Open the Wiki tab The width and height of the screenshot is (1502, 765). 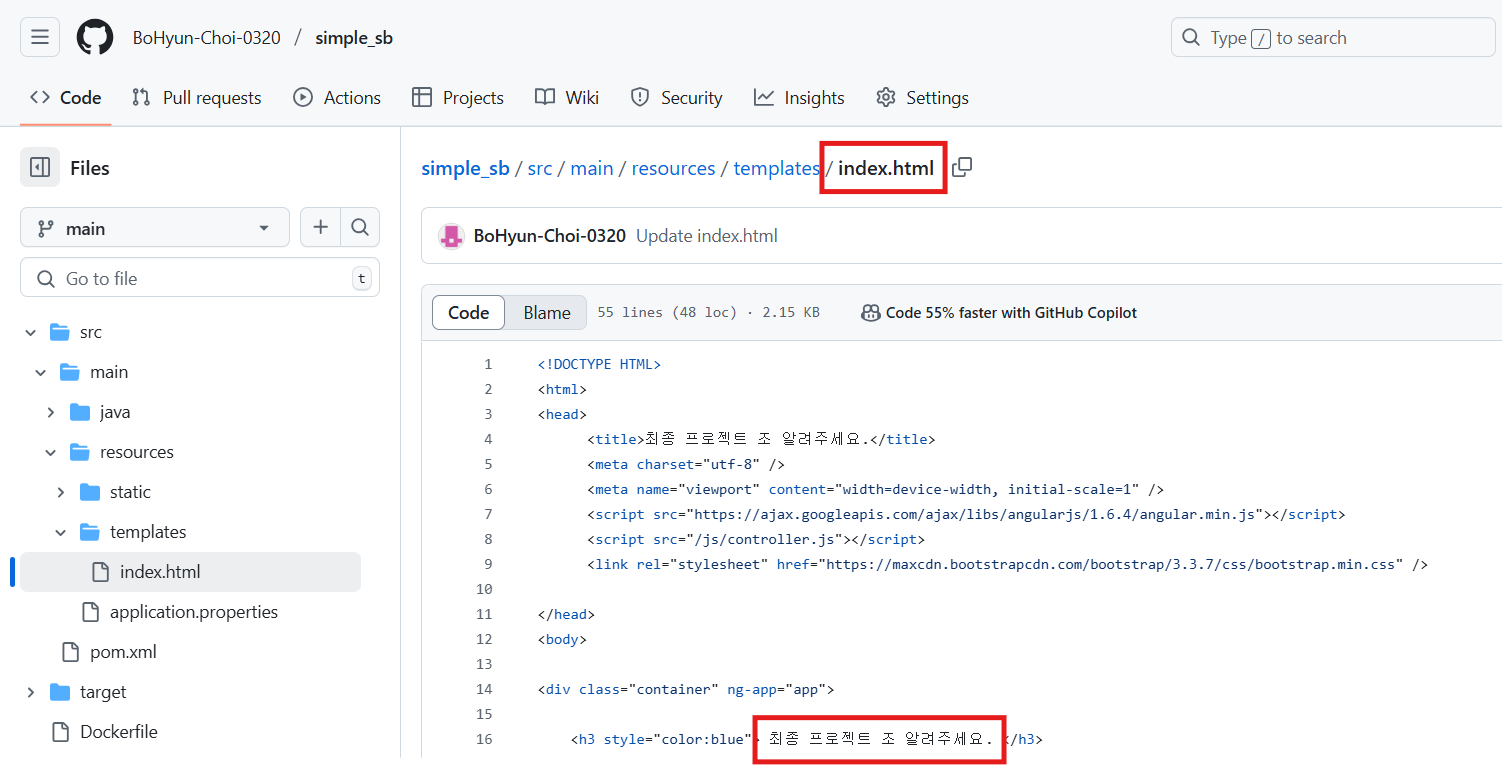[x=567, y=98]
